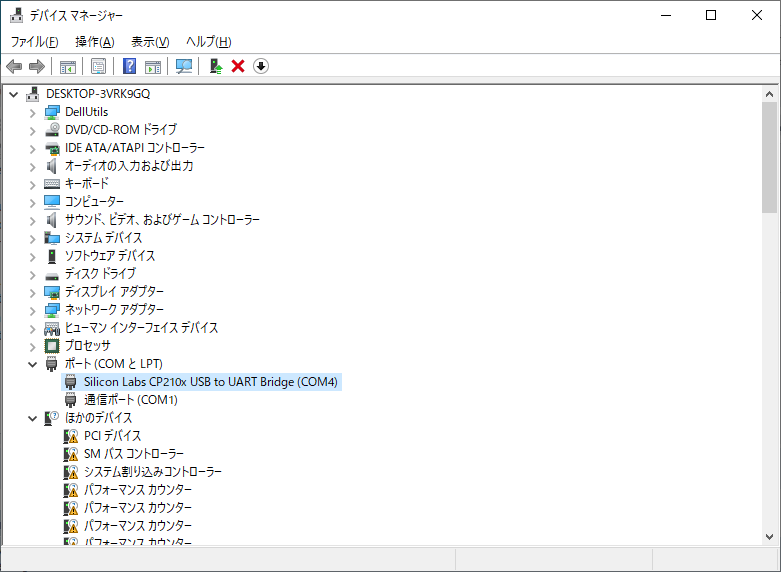Open the 操作(A) menu

94,41
